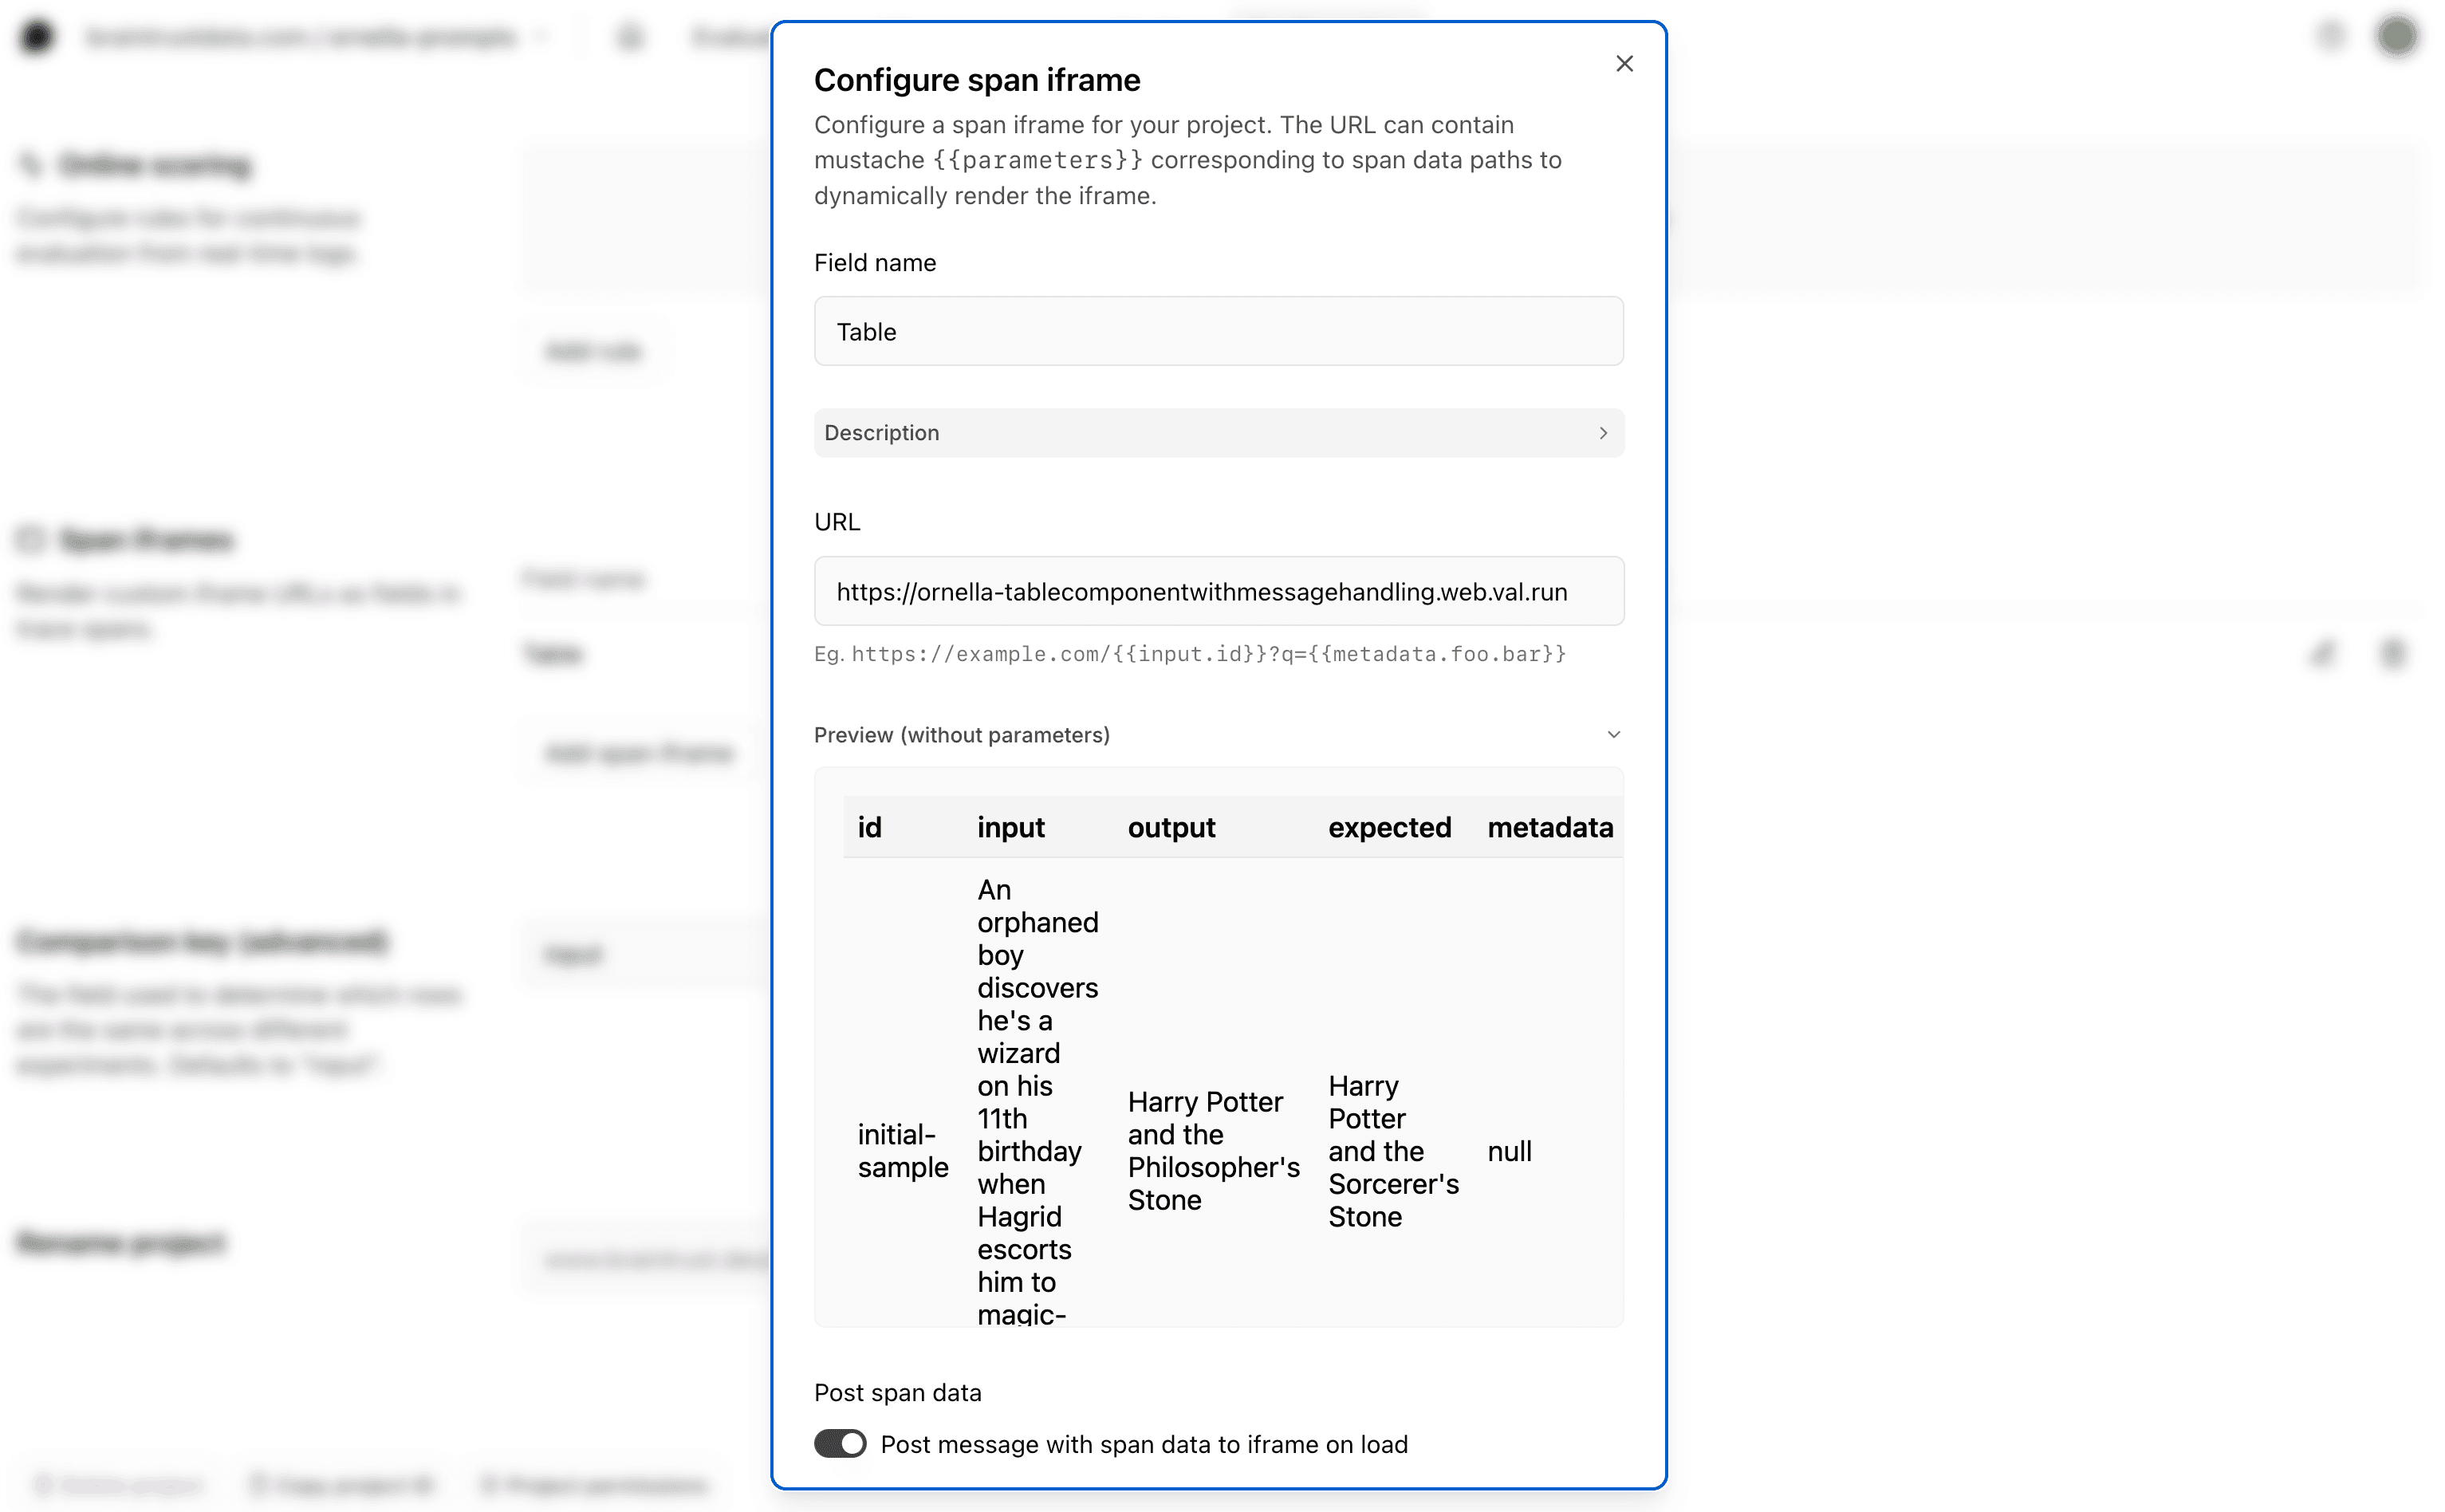Open the gear icon next to the edit pencil
The height and width of the screenshot is (1512, 2445).
pyautogui.click(x=2393, y=654)
